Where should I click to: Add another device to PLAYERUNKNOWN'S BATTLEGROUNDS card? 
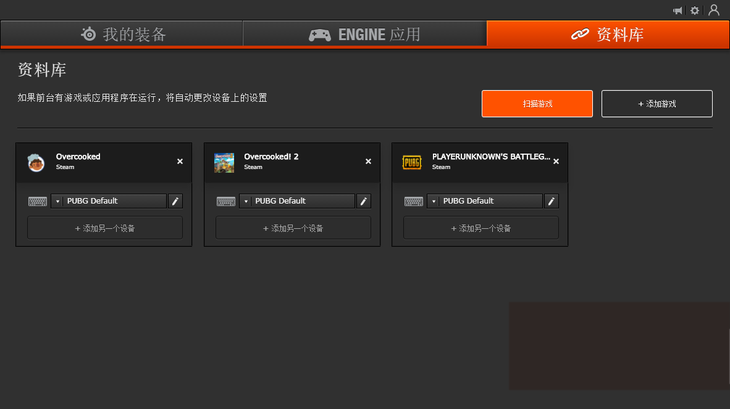point(481,228)
